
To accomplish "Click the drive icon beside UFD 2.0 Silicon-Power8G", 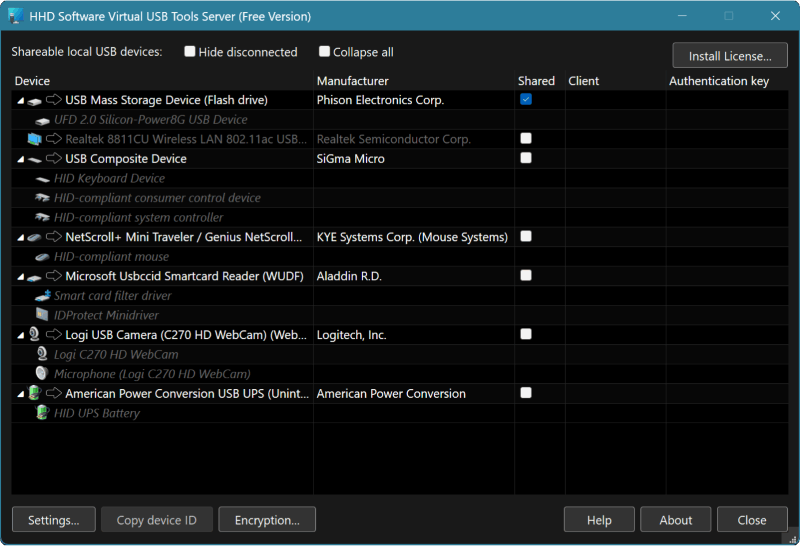I will point(42,120).
